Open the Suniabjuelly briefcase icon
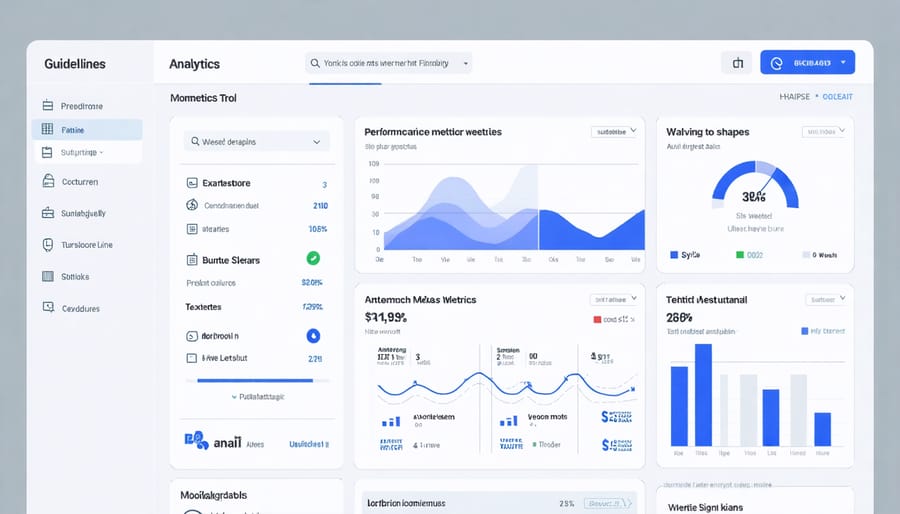The width and height of the screenshot is (900, 514). click(x=48, y=213)
